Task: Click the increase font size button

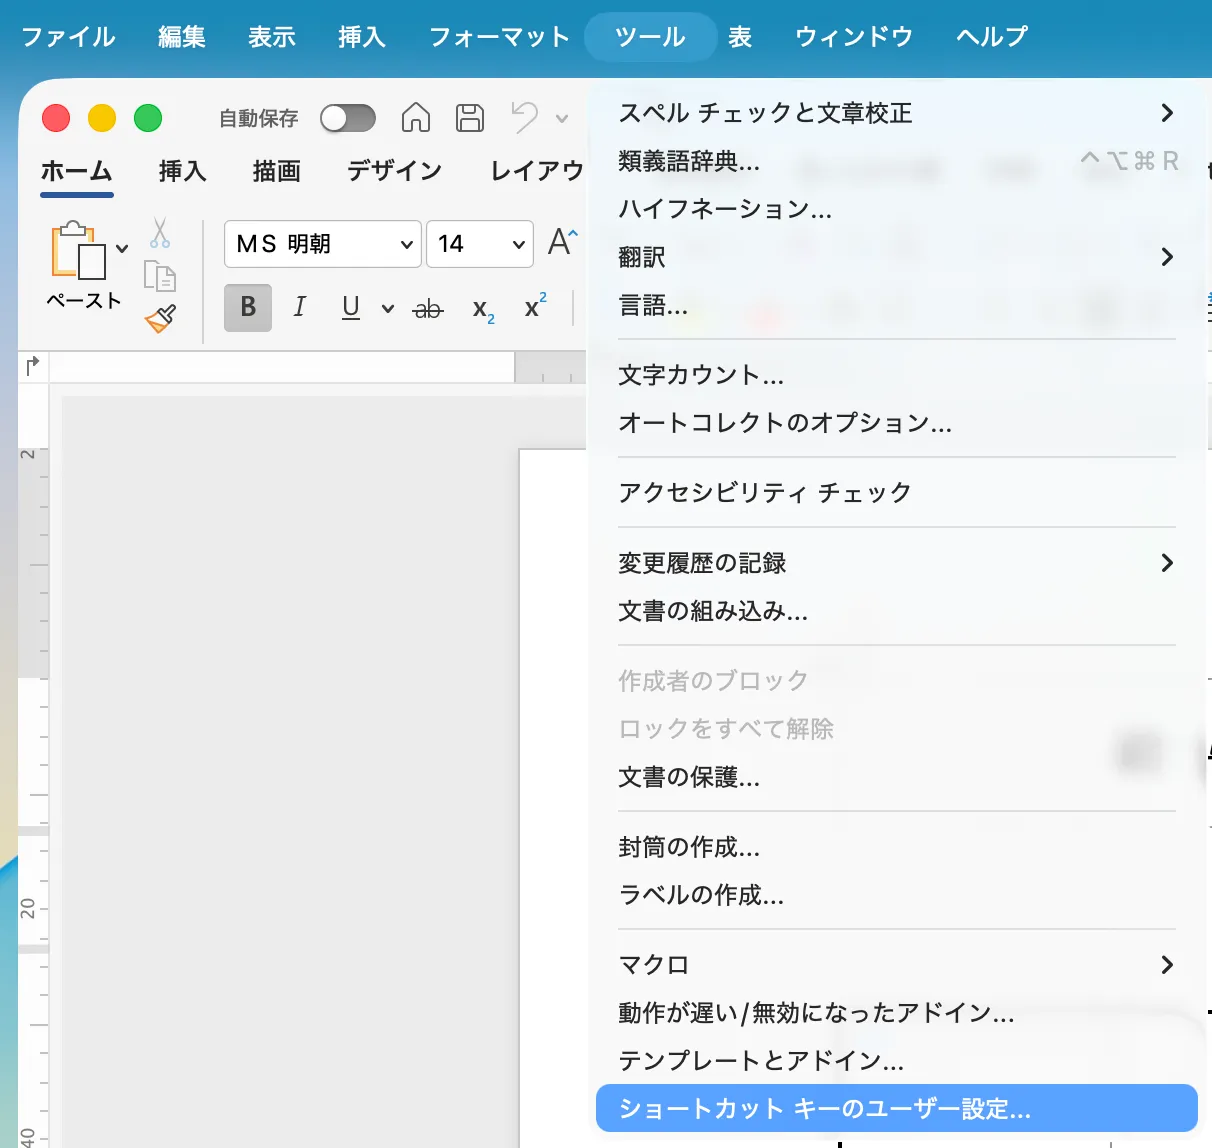Action: (x=563, y=242)
